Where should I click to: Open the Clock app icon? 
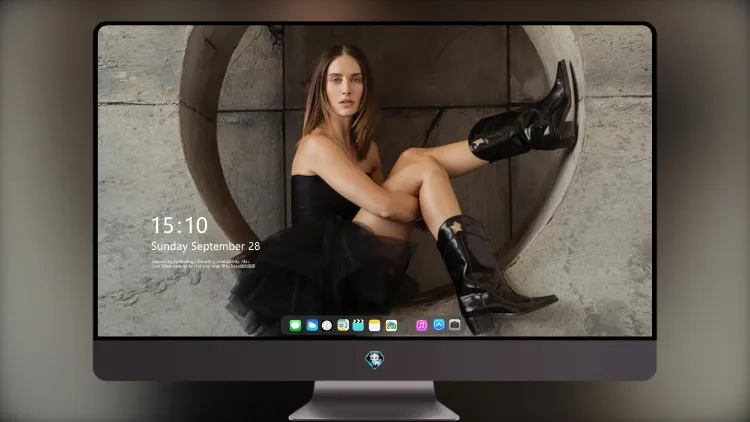(327, 326)
